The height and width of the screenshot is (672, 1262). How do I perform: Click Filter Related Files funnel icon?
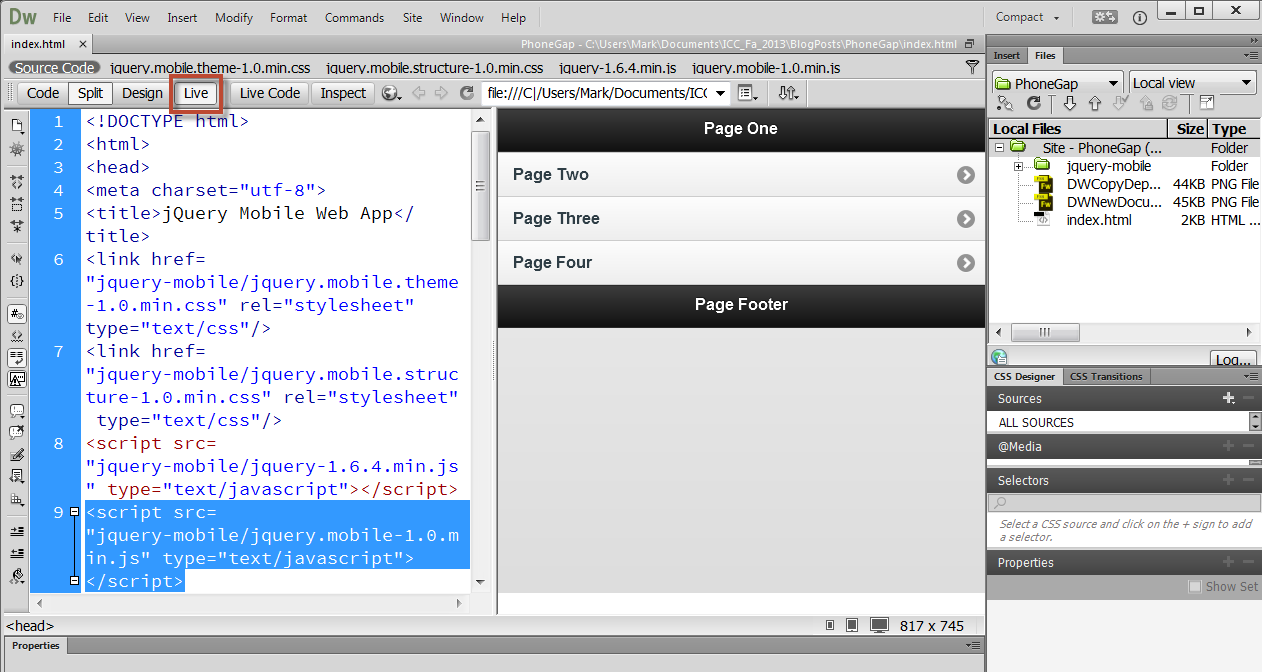[972, 67]
